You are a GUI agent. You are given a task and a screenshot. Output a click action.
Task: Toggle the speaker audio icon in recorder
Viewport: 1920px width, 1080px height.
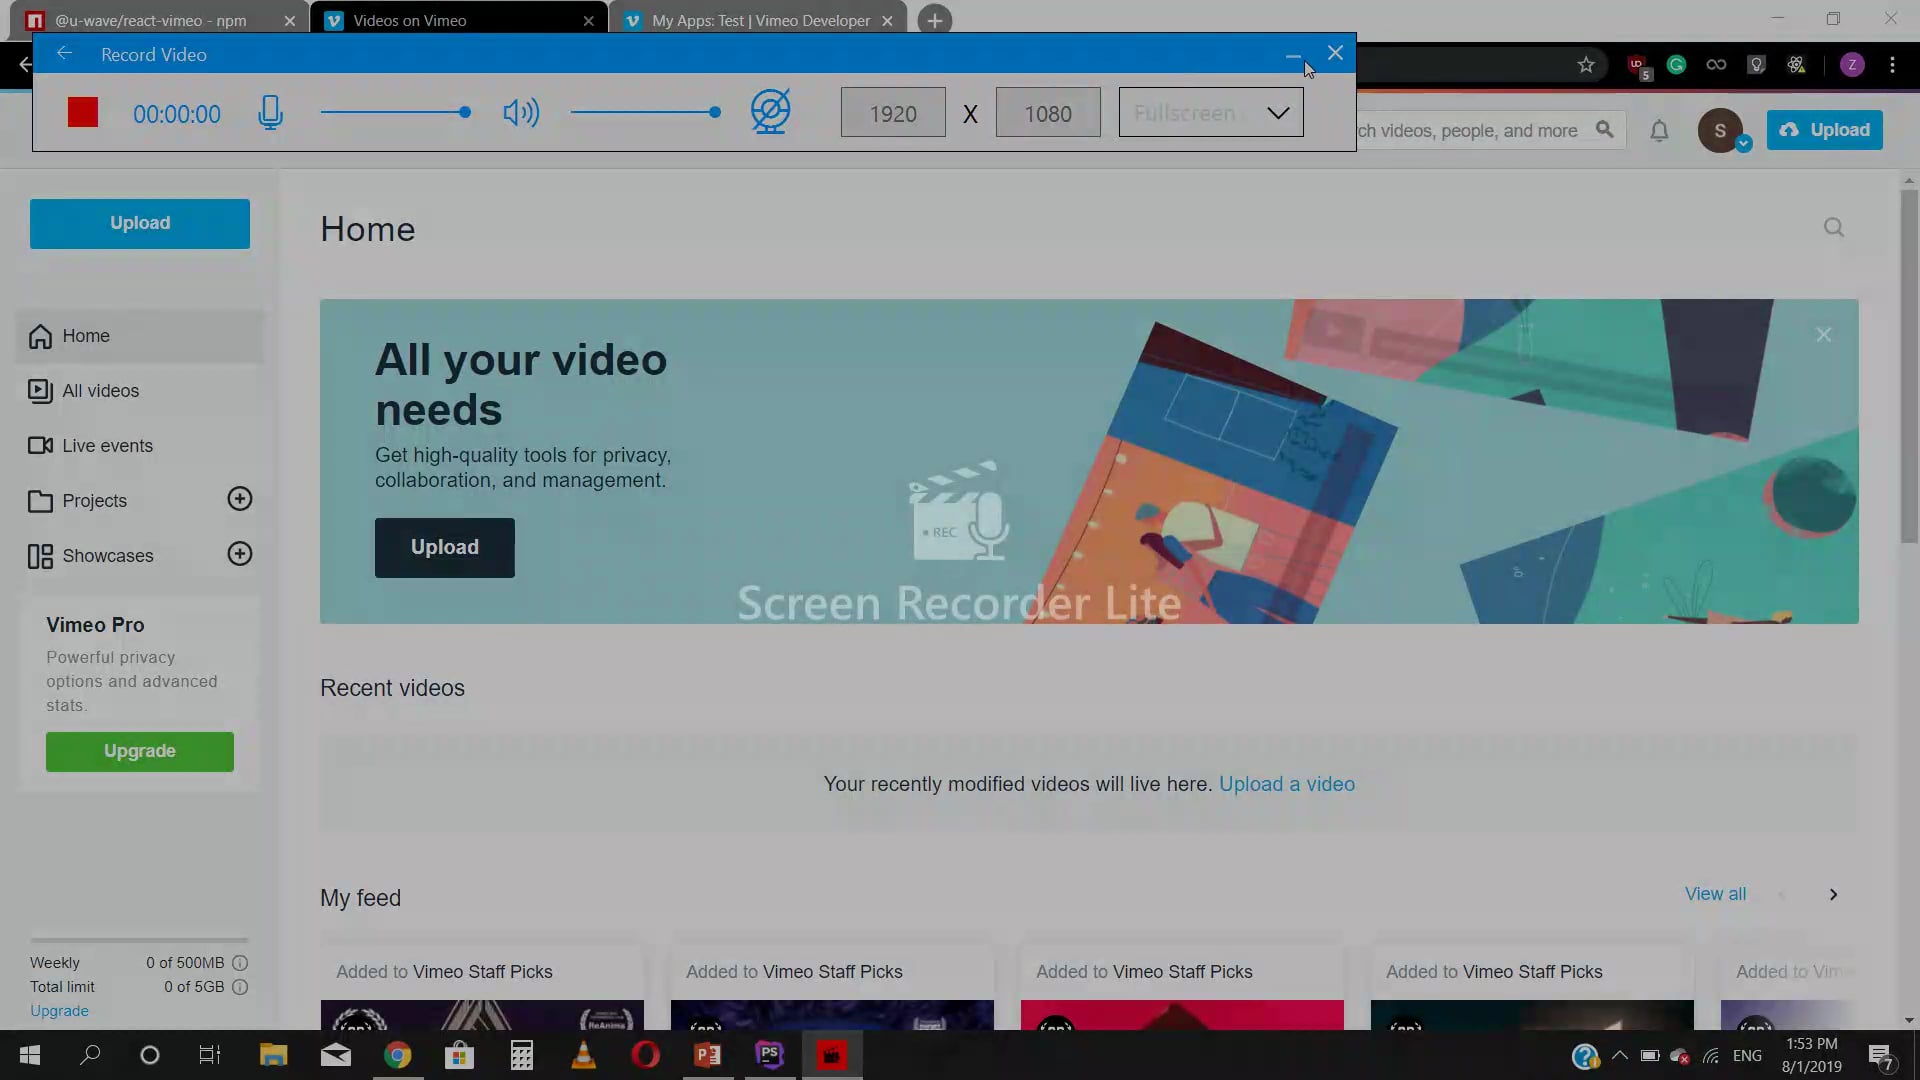pyautogui.click(x=521, y=112)
